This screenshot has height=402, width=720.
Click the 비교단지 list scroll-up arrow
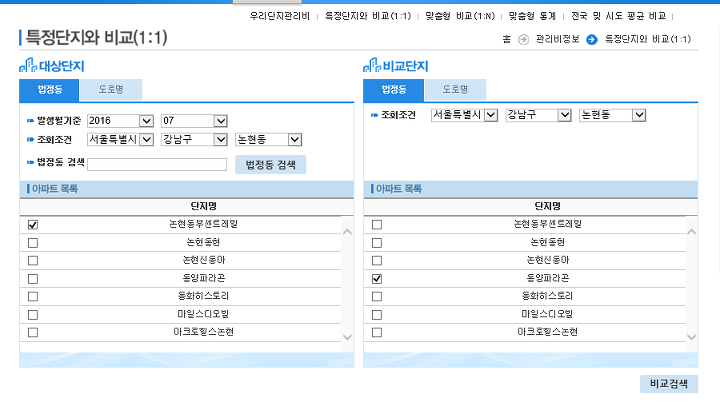click(692, 232)
